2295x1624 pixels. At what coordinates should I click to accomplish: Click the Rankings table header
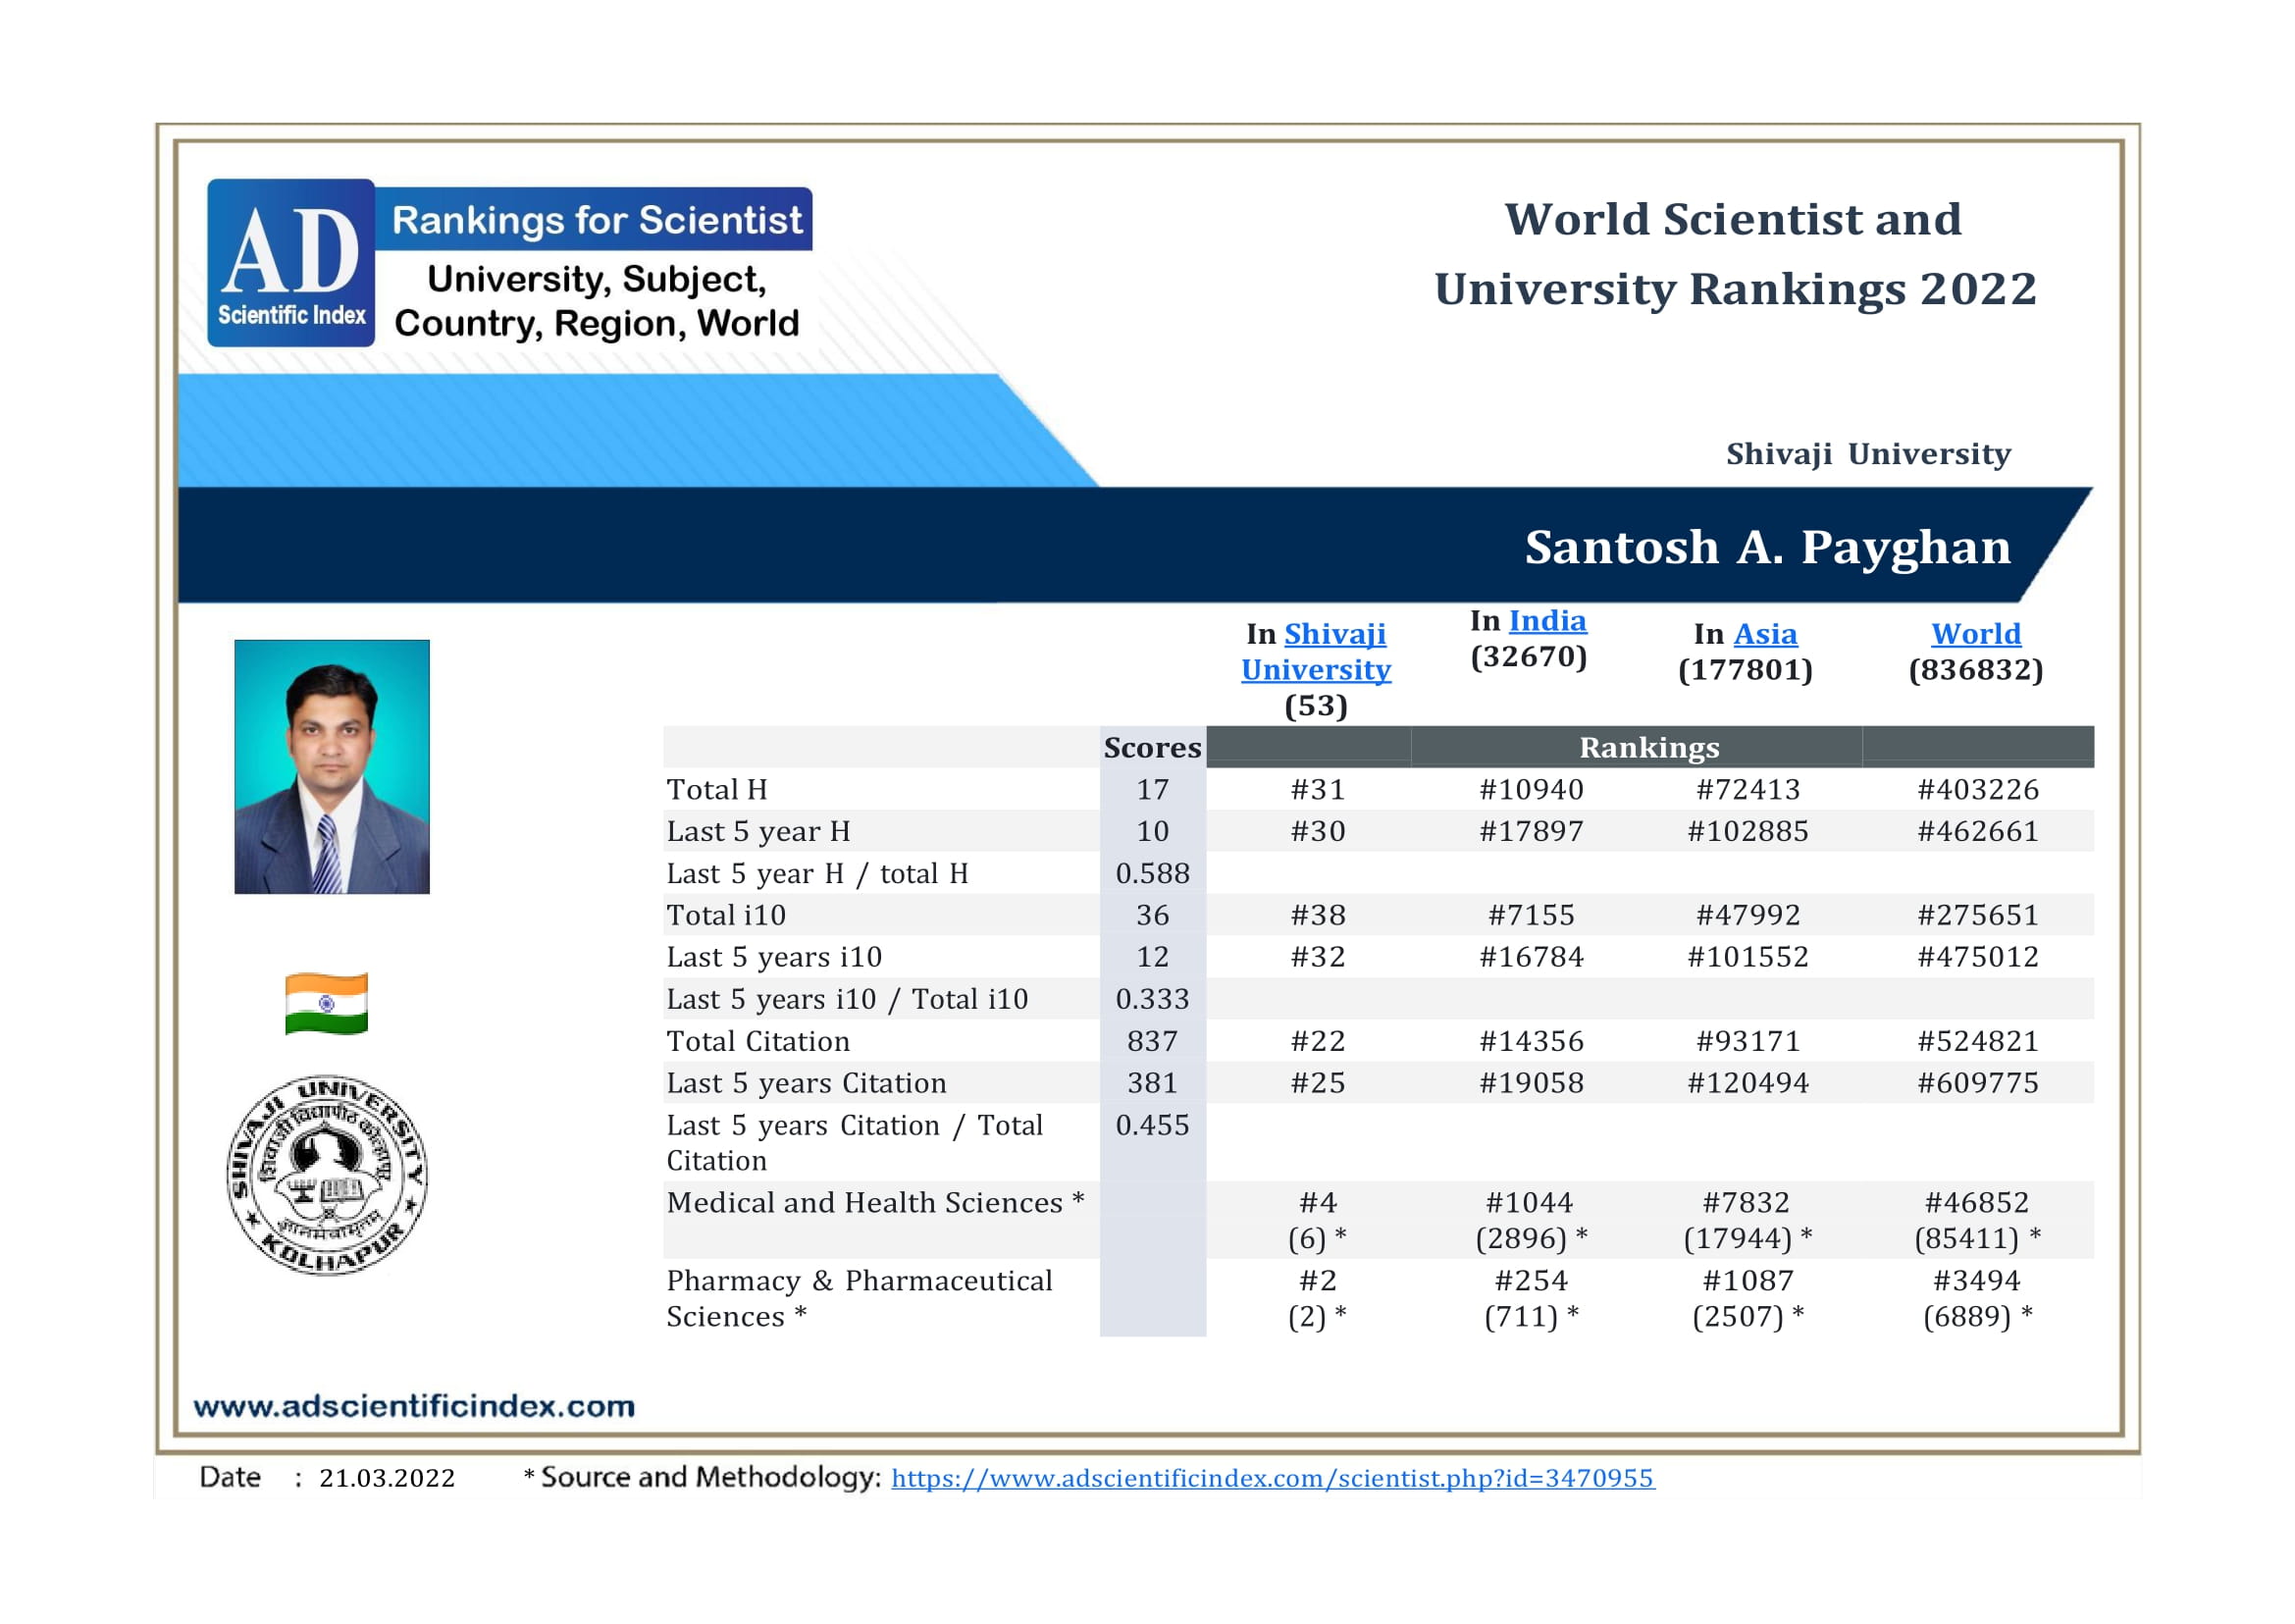click(1649, 748)
